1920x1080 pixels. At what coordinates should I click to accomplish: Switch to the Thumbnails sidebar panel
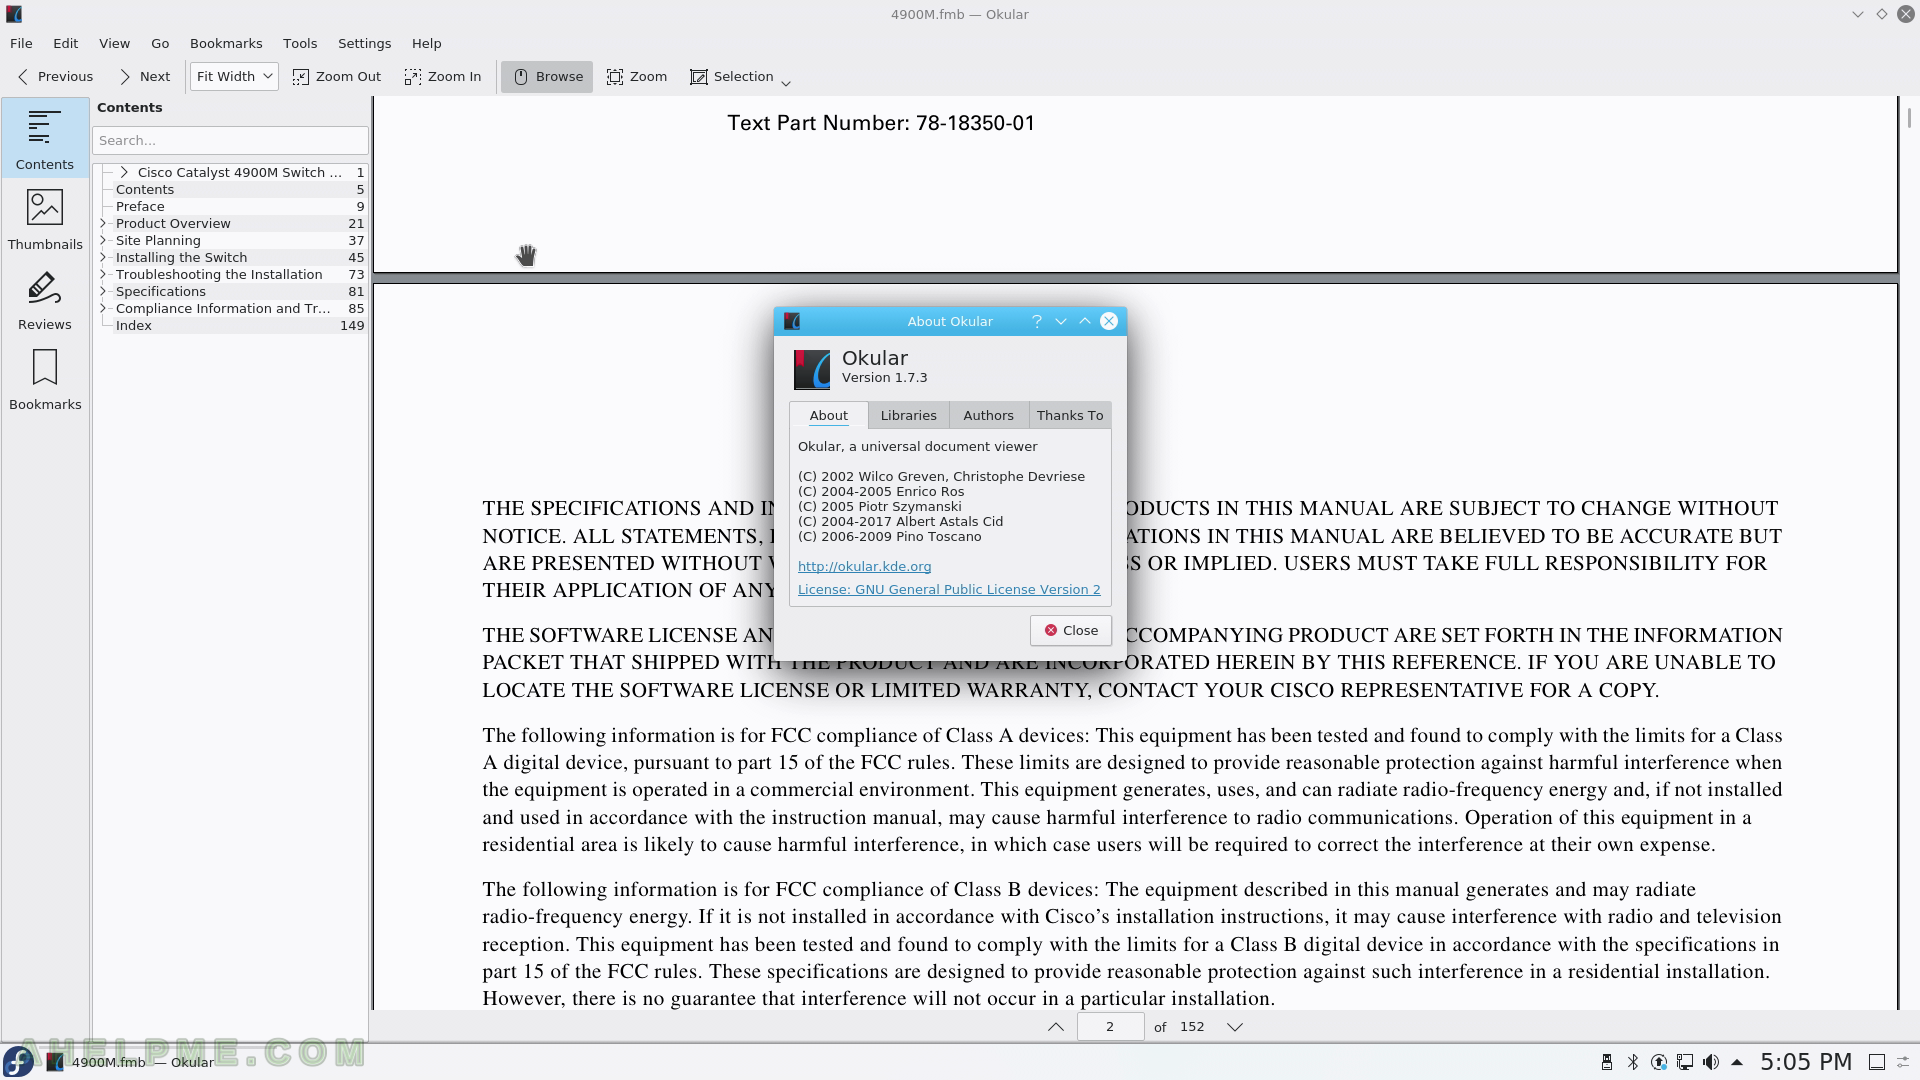45,218
